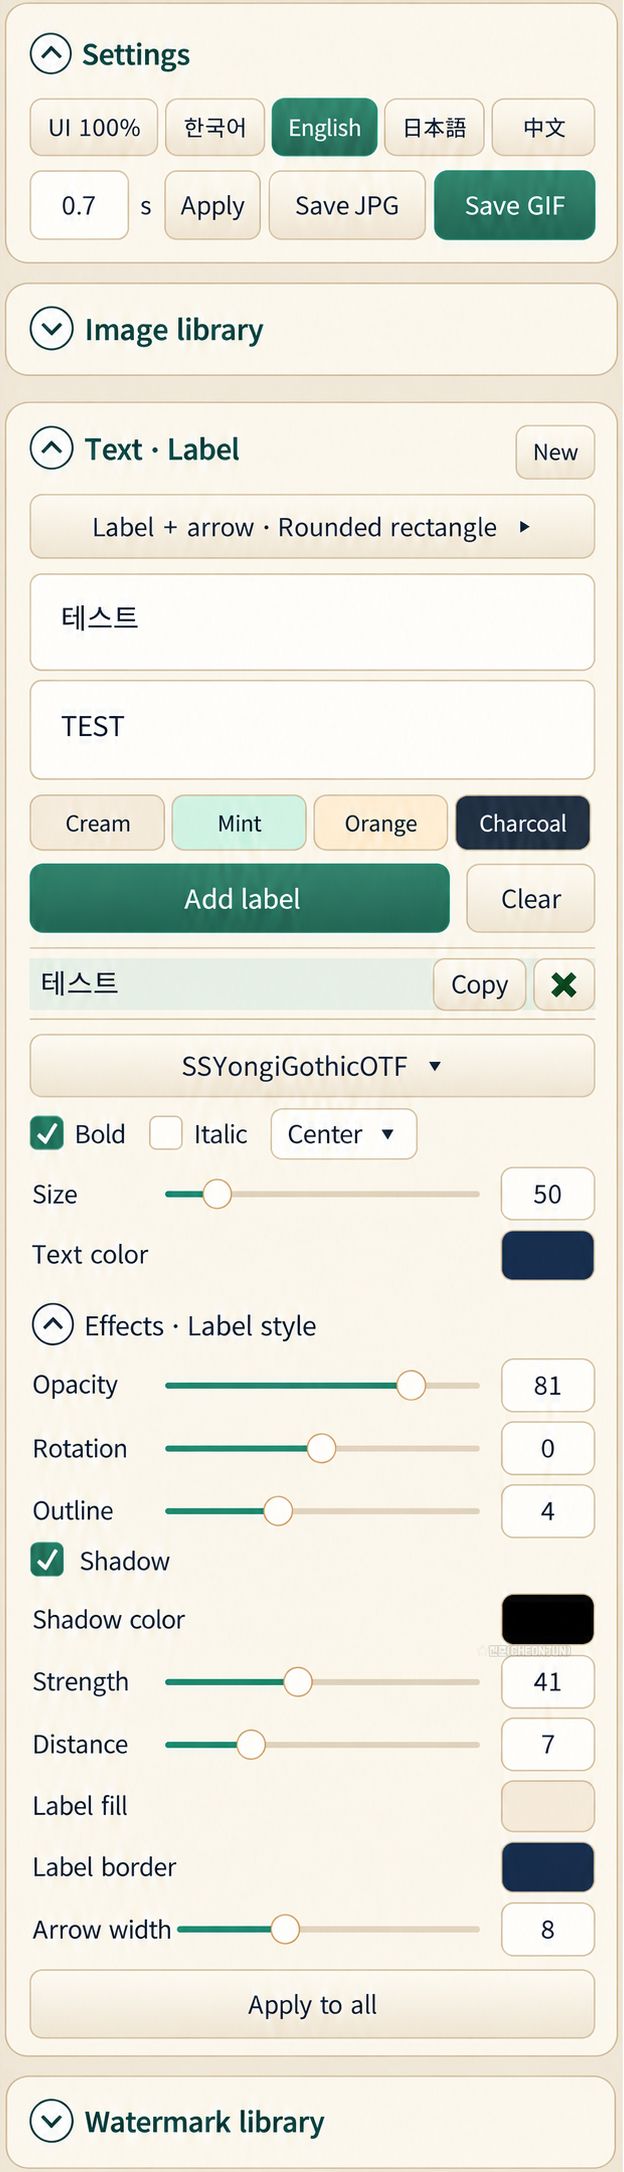Toggle the Shadow checkbox
624x2172 pixels.
[x=47, y=1559]
